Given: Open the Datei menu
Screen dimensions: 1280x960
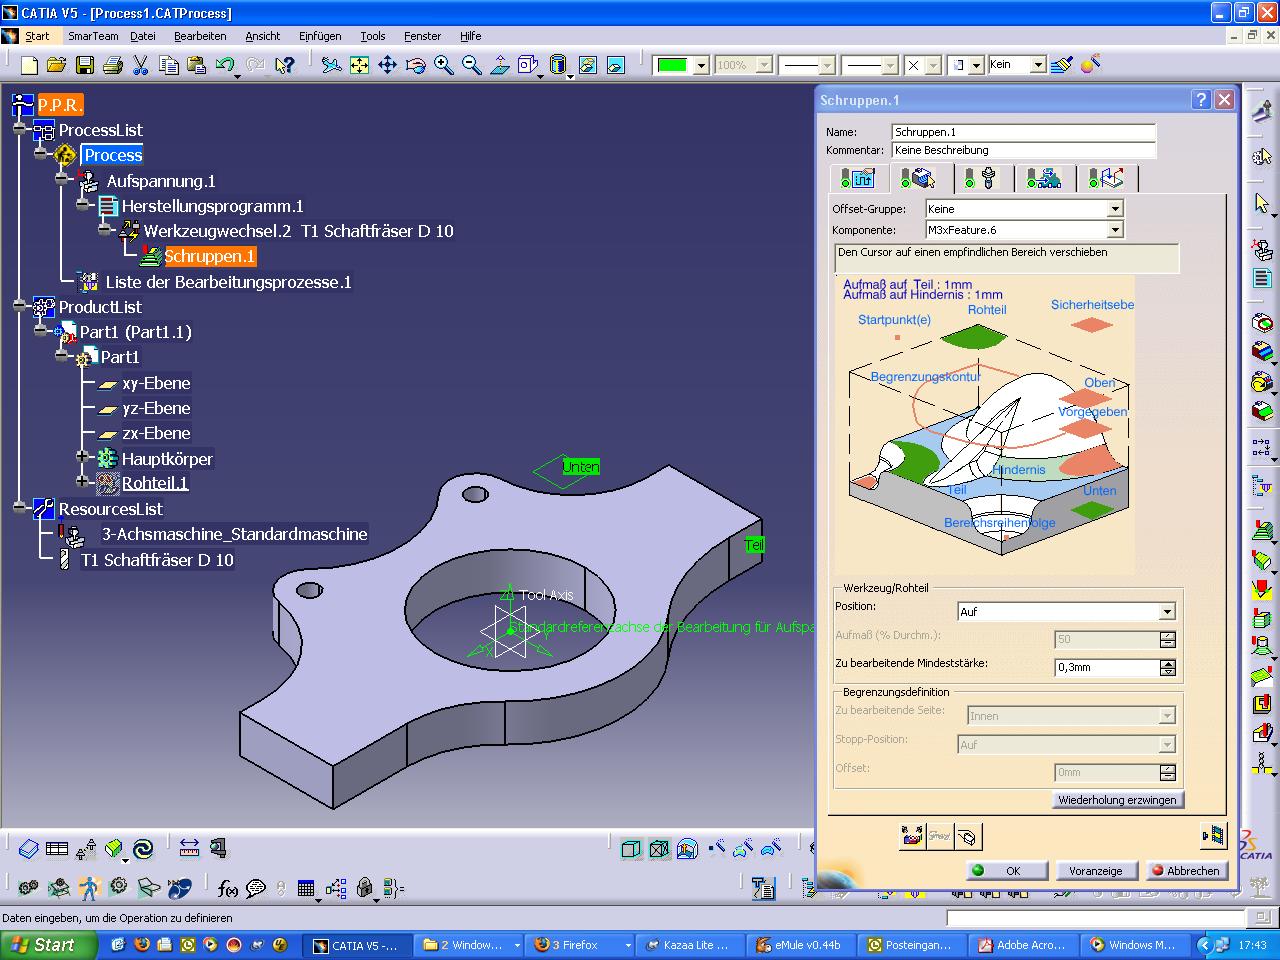Looking at the screenshot, I should (x=143, y=36).
